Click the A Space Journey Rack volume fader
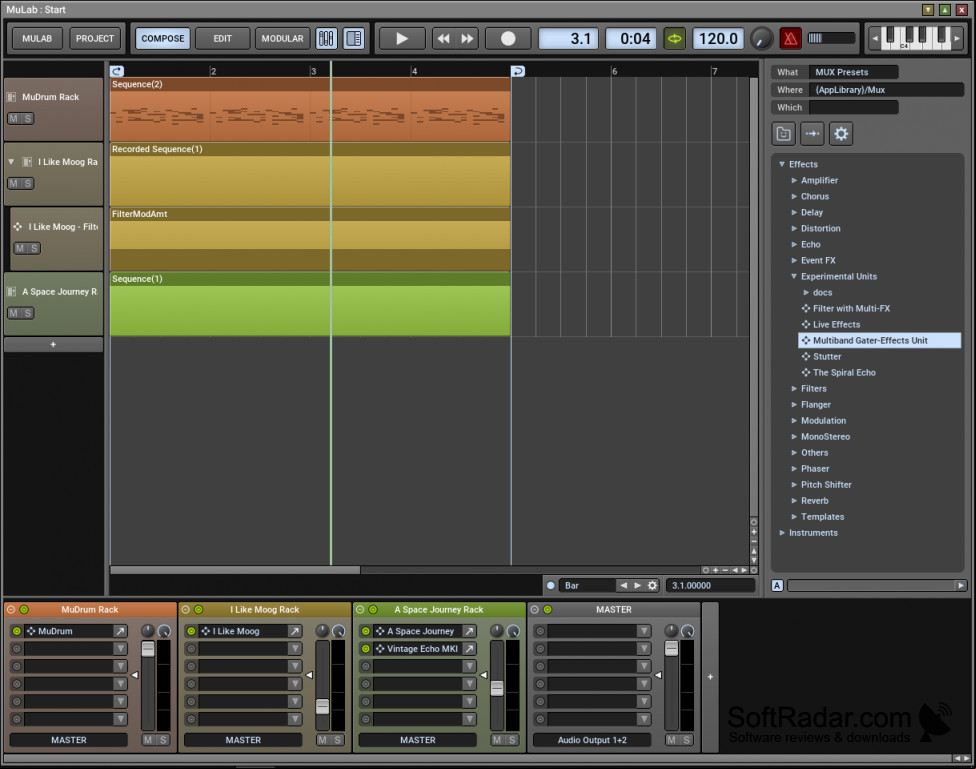976x769 pixels. [x=497, y=687]
